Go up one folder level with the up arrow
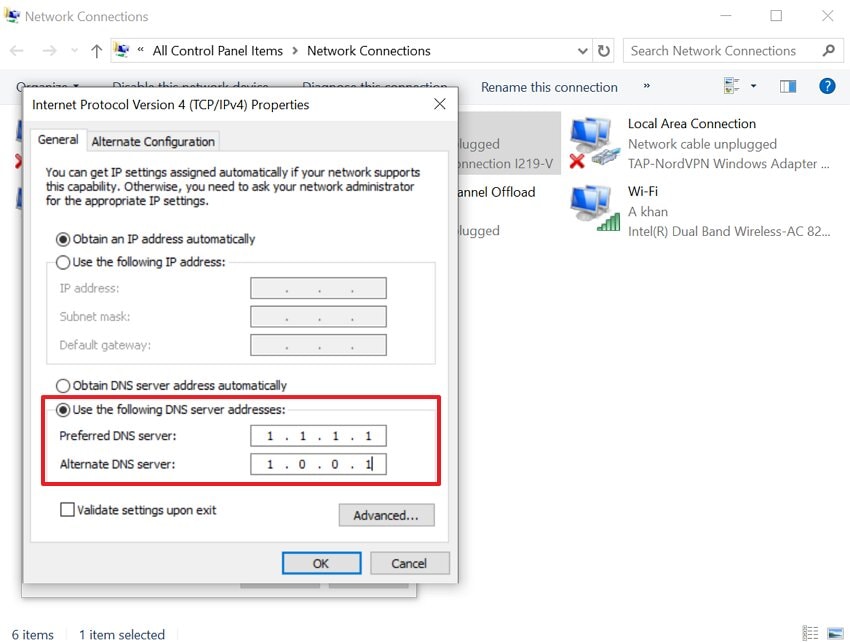 point(95,50)
